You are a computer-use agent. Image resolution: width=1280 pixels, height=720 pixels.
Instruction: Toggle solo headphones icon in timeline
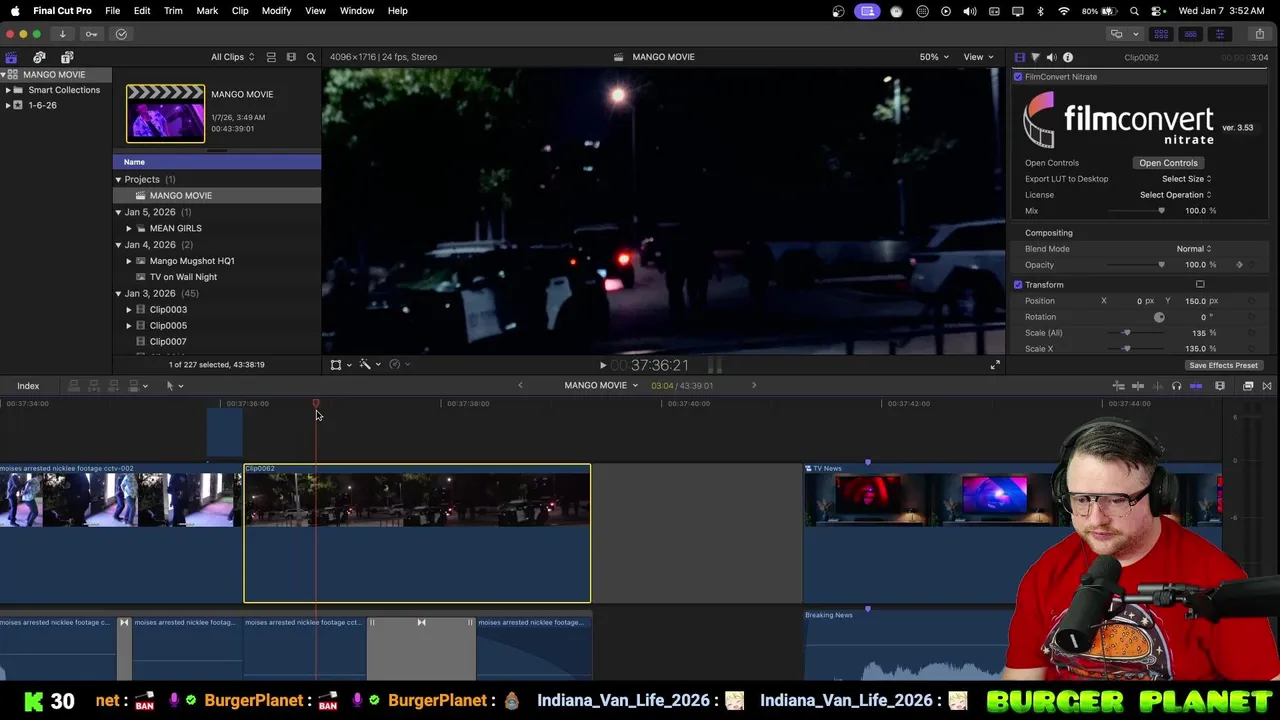pyautogui.click(x=1176, y=386)
